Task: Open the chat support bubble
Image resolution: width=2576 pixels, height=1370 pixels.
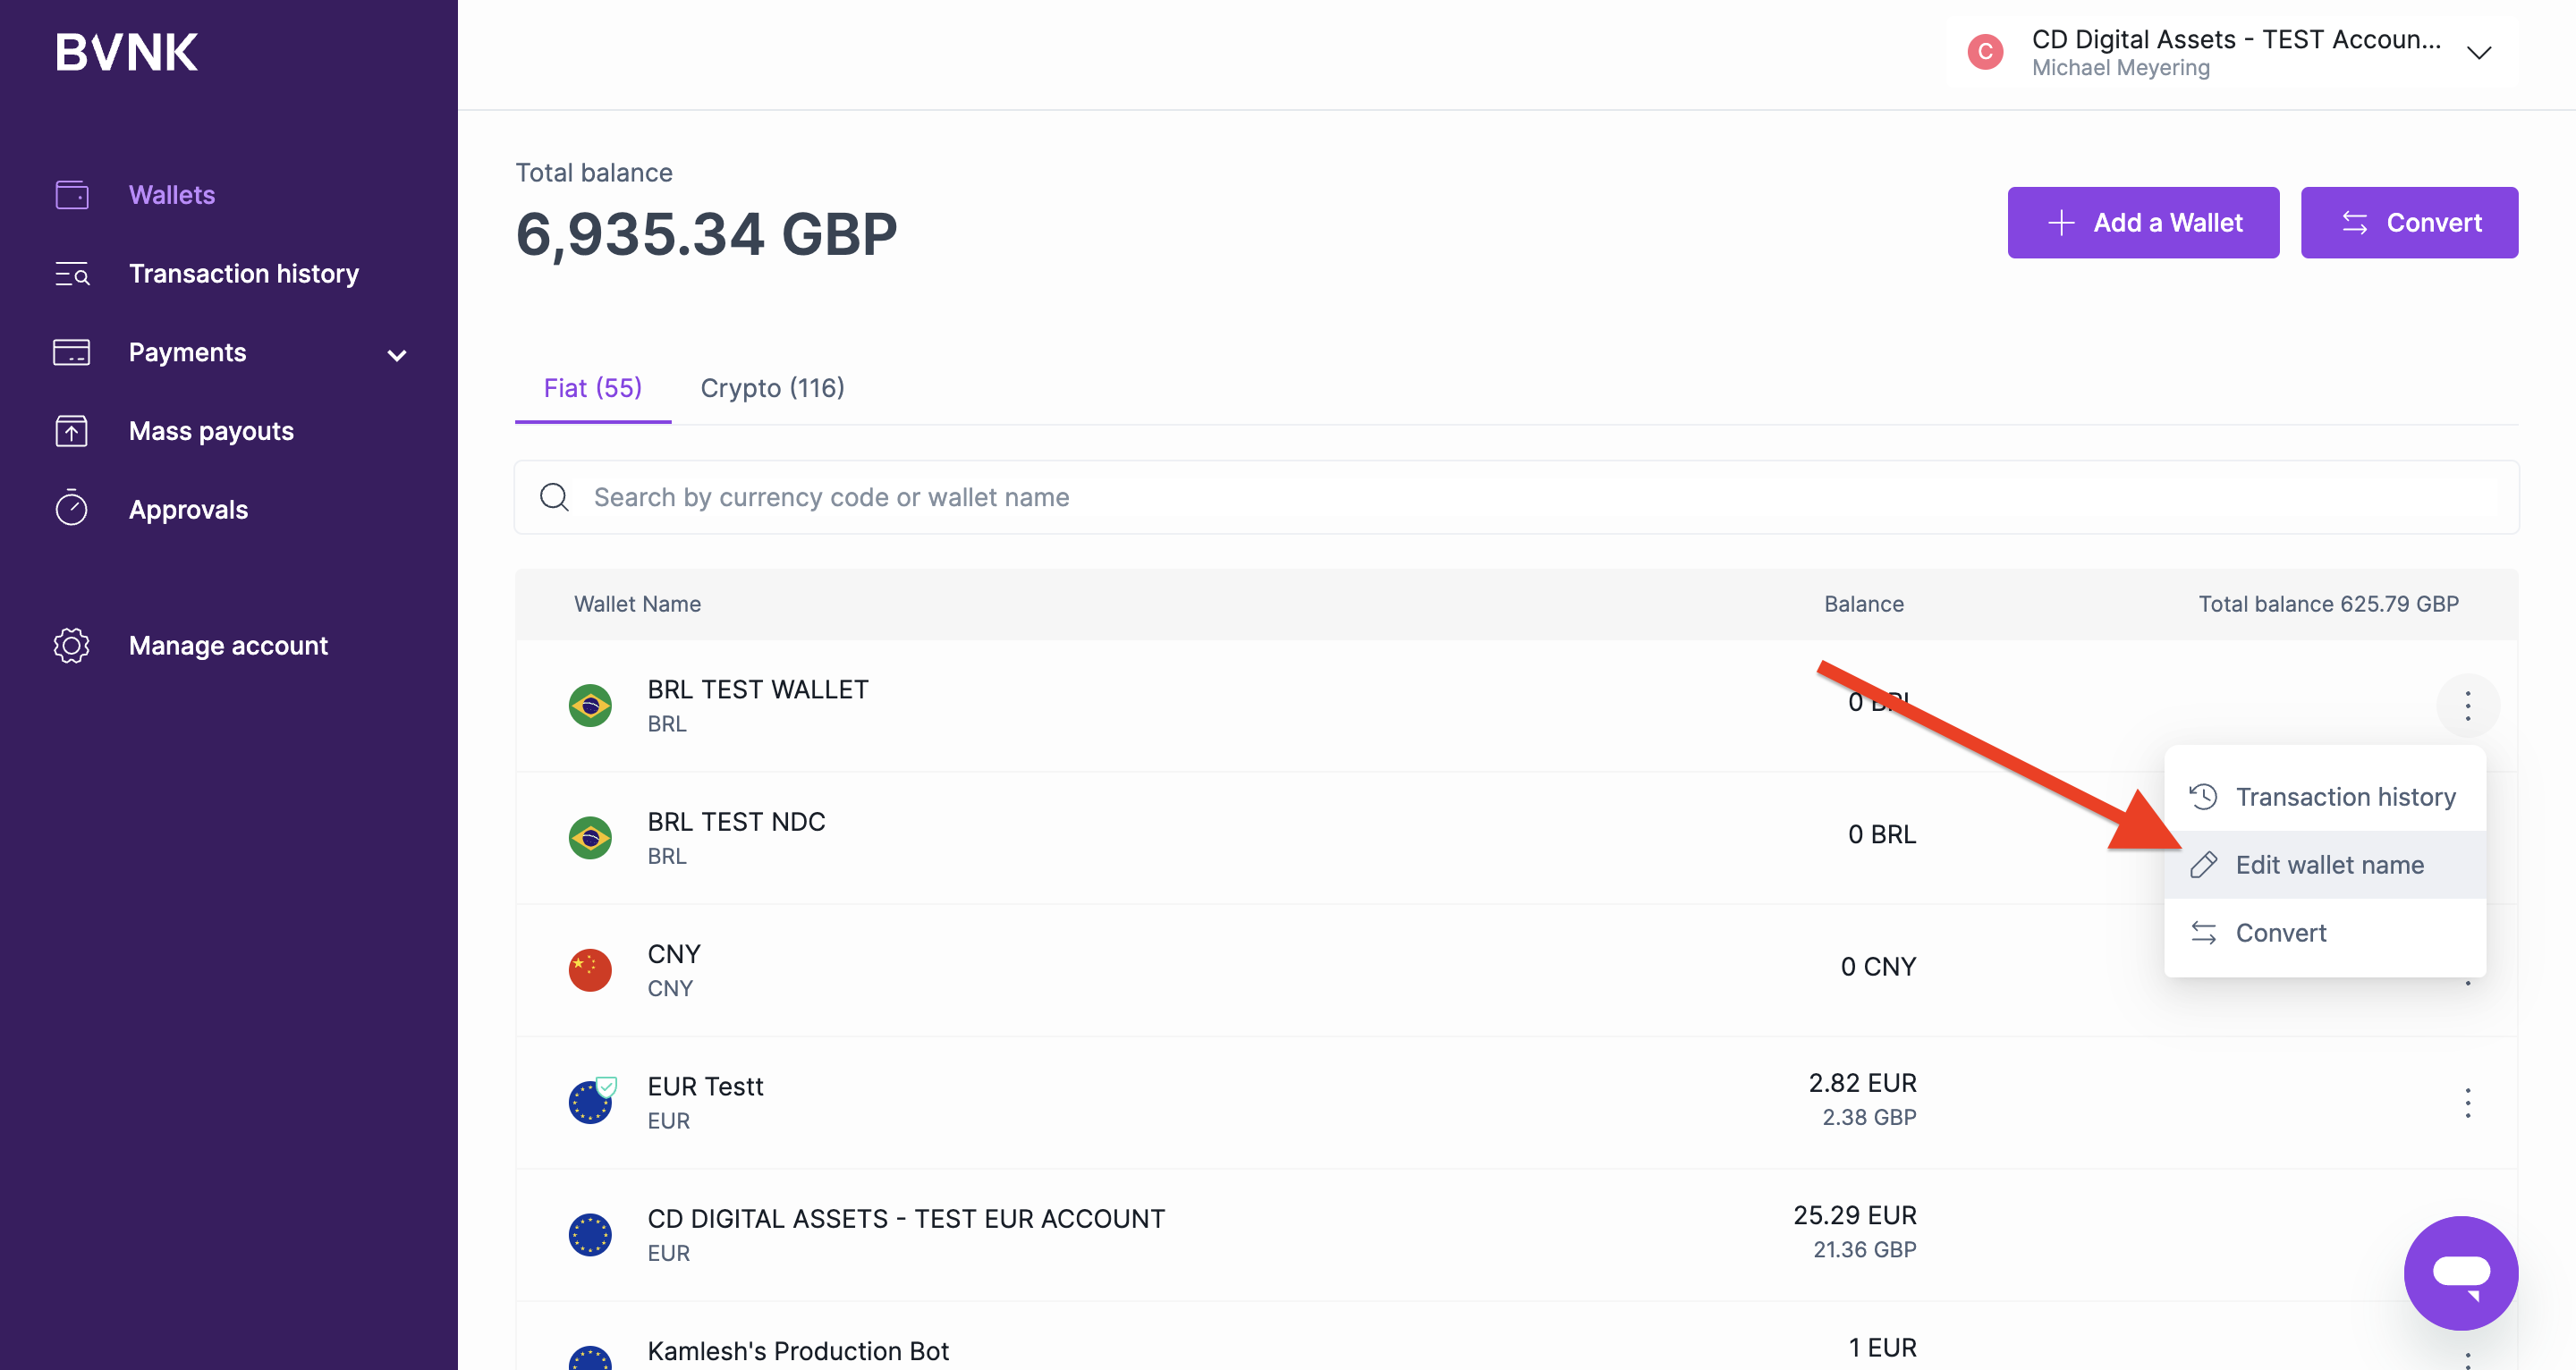Action: pyautogui.click(x=2460, y=1272)
